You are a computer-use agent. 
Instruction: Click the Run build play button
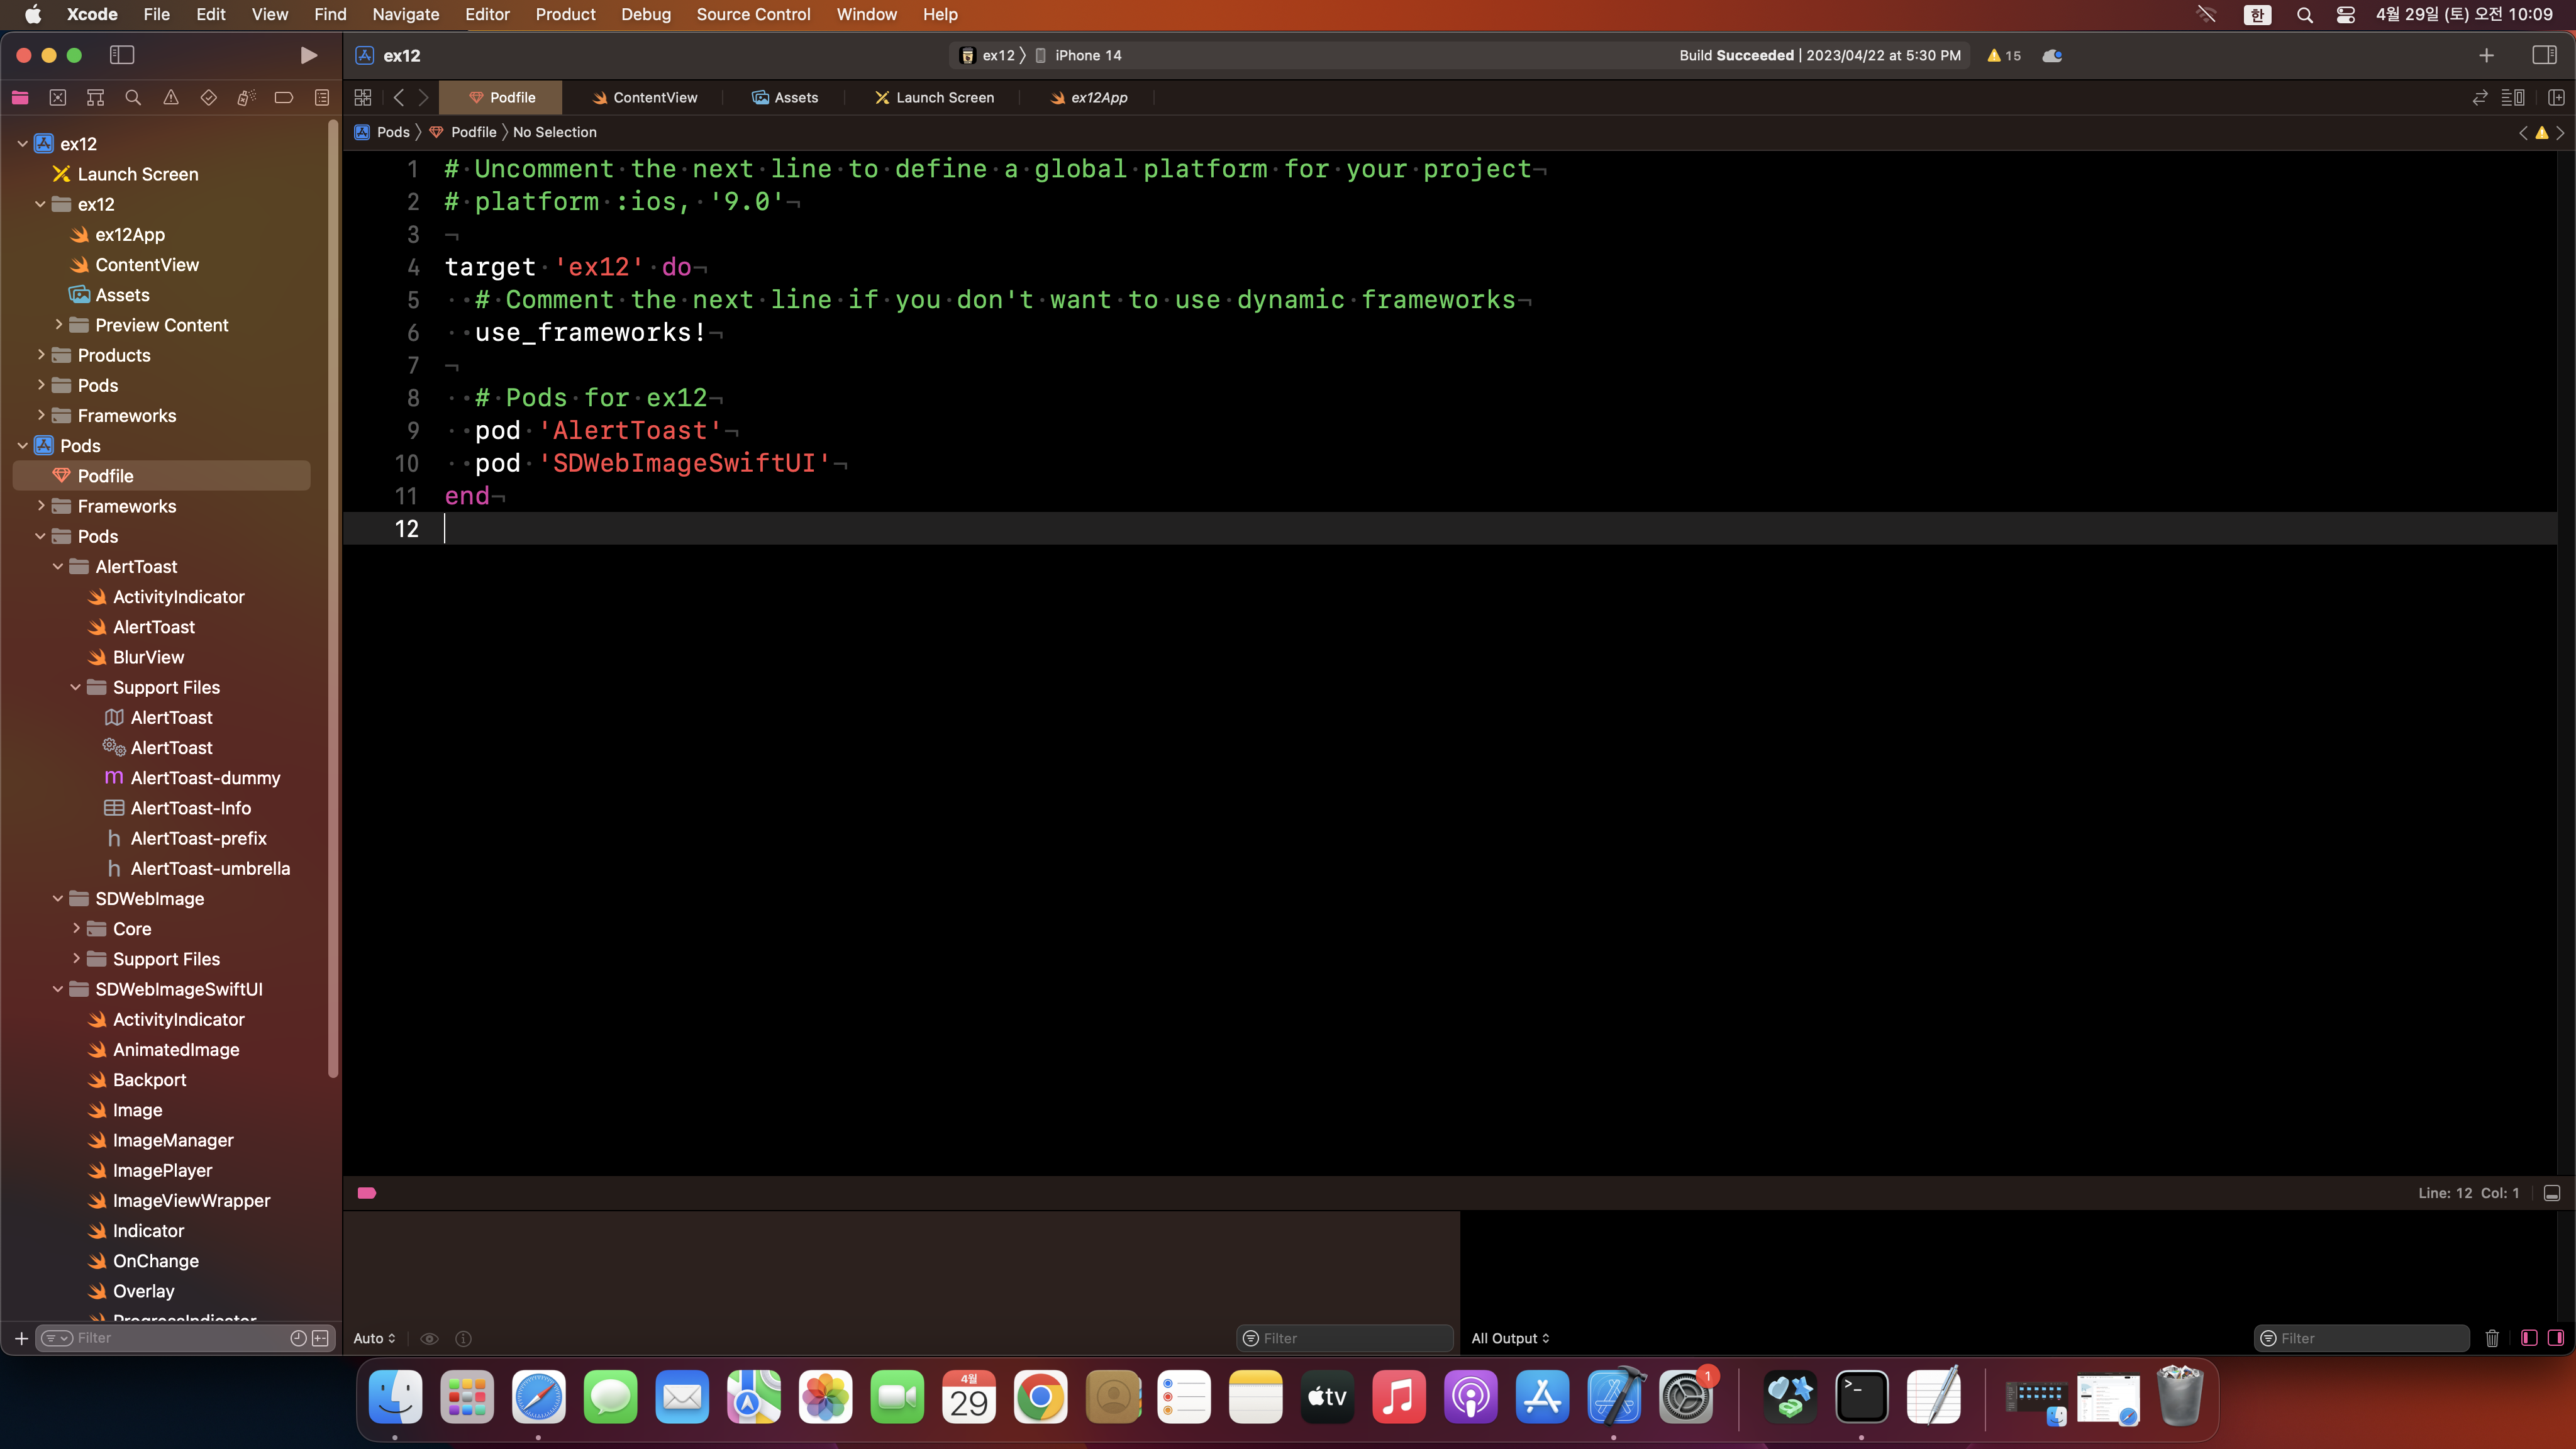[x=308, y=55]
